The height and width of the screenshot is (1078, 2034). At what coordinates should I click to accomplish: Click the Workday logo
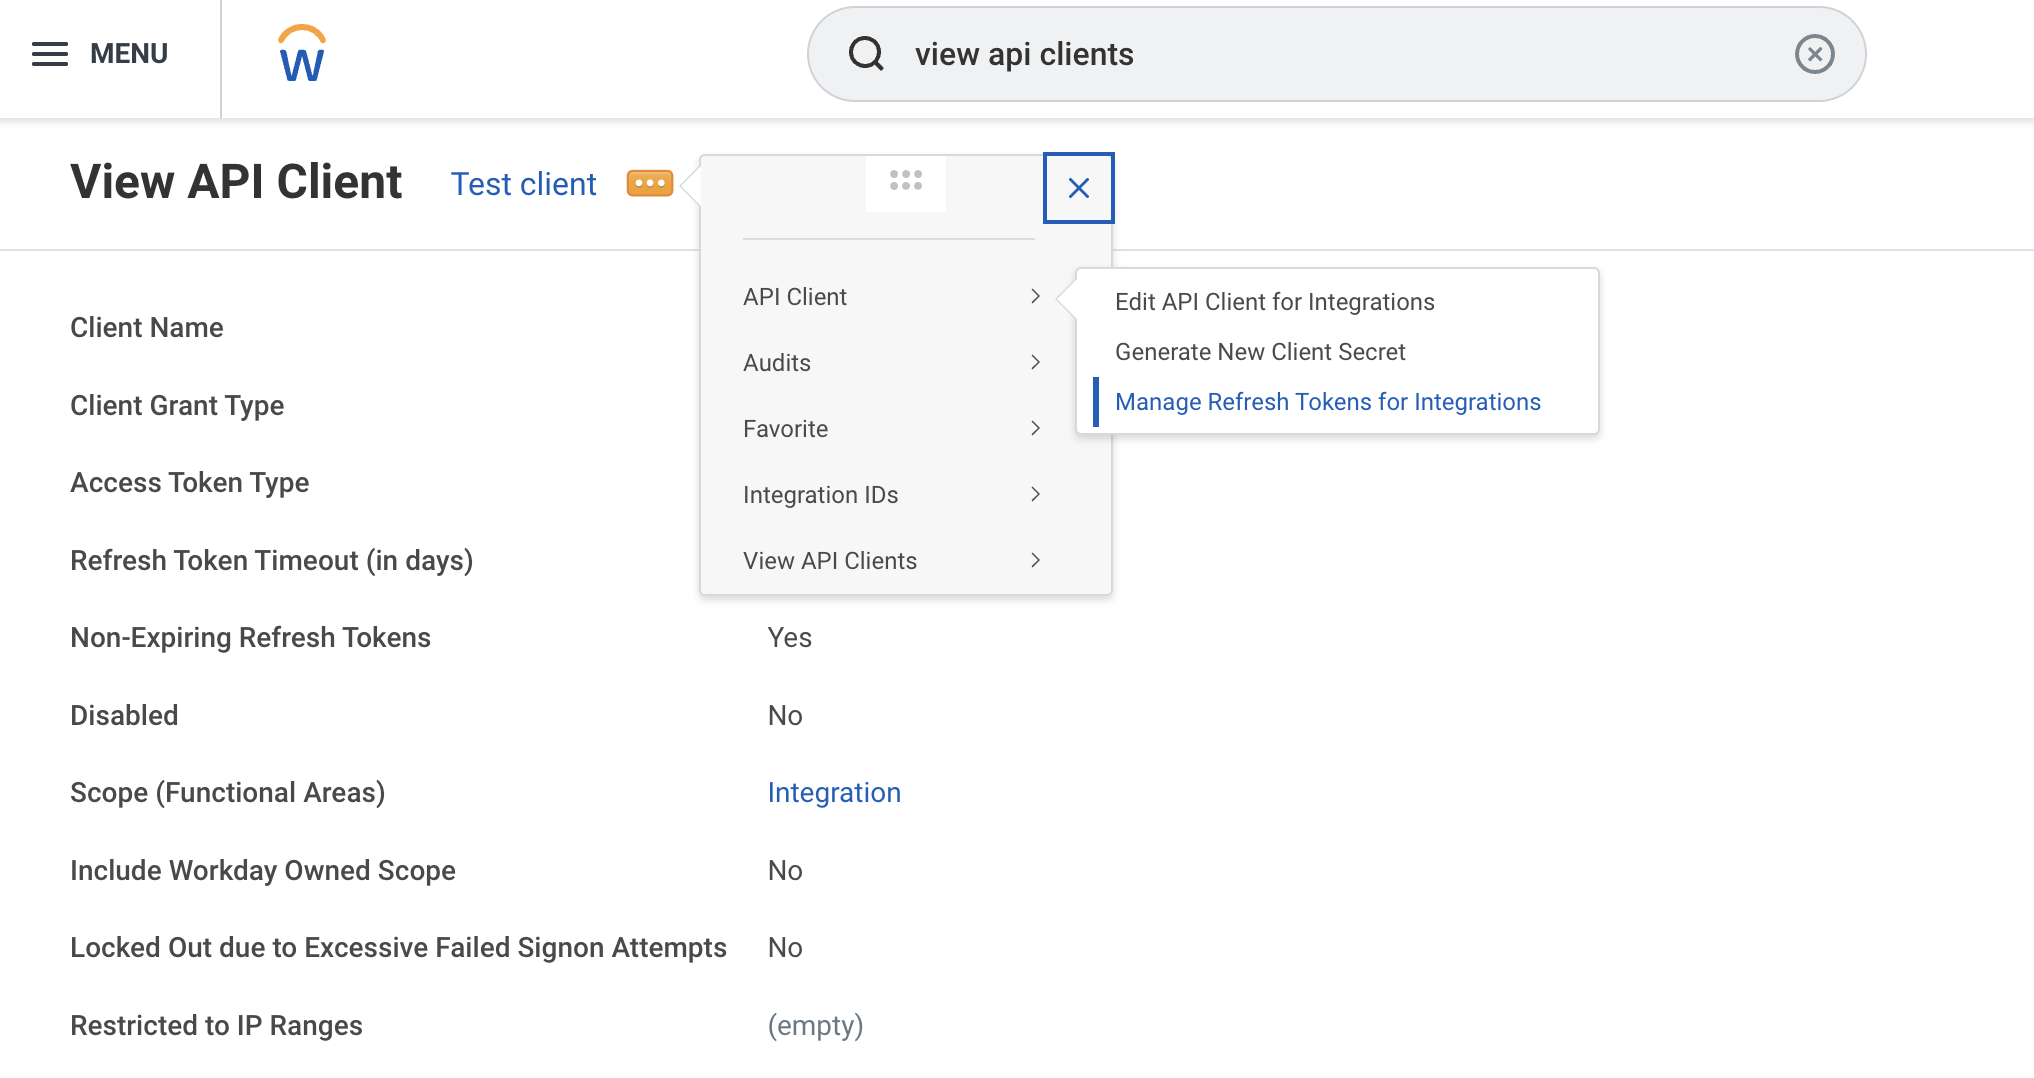point(301,54)
